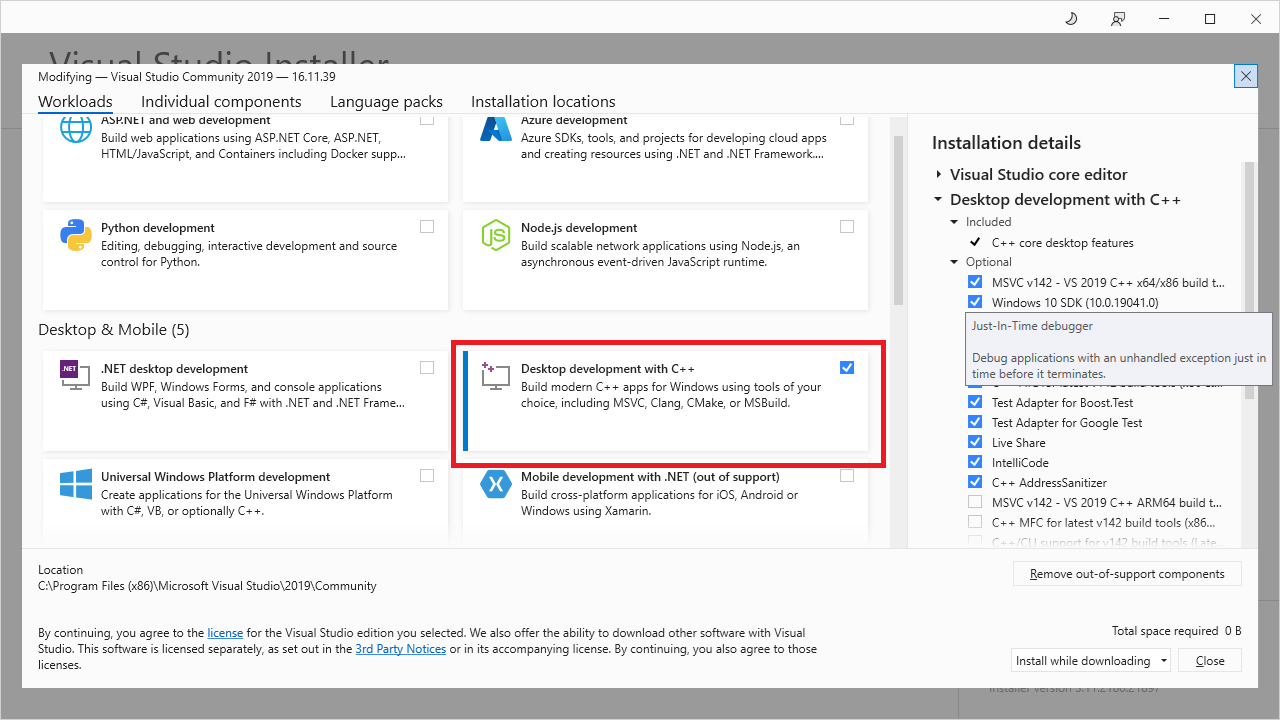Click the Node.js development workload icon
The image size is (1280, 720).
(x=496, y=235)
